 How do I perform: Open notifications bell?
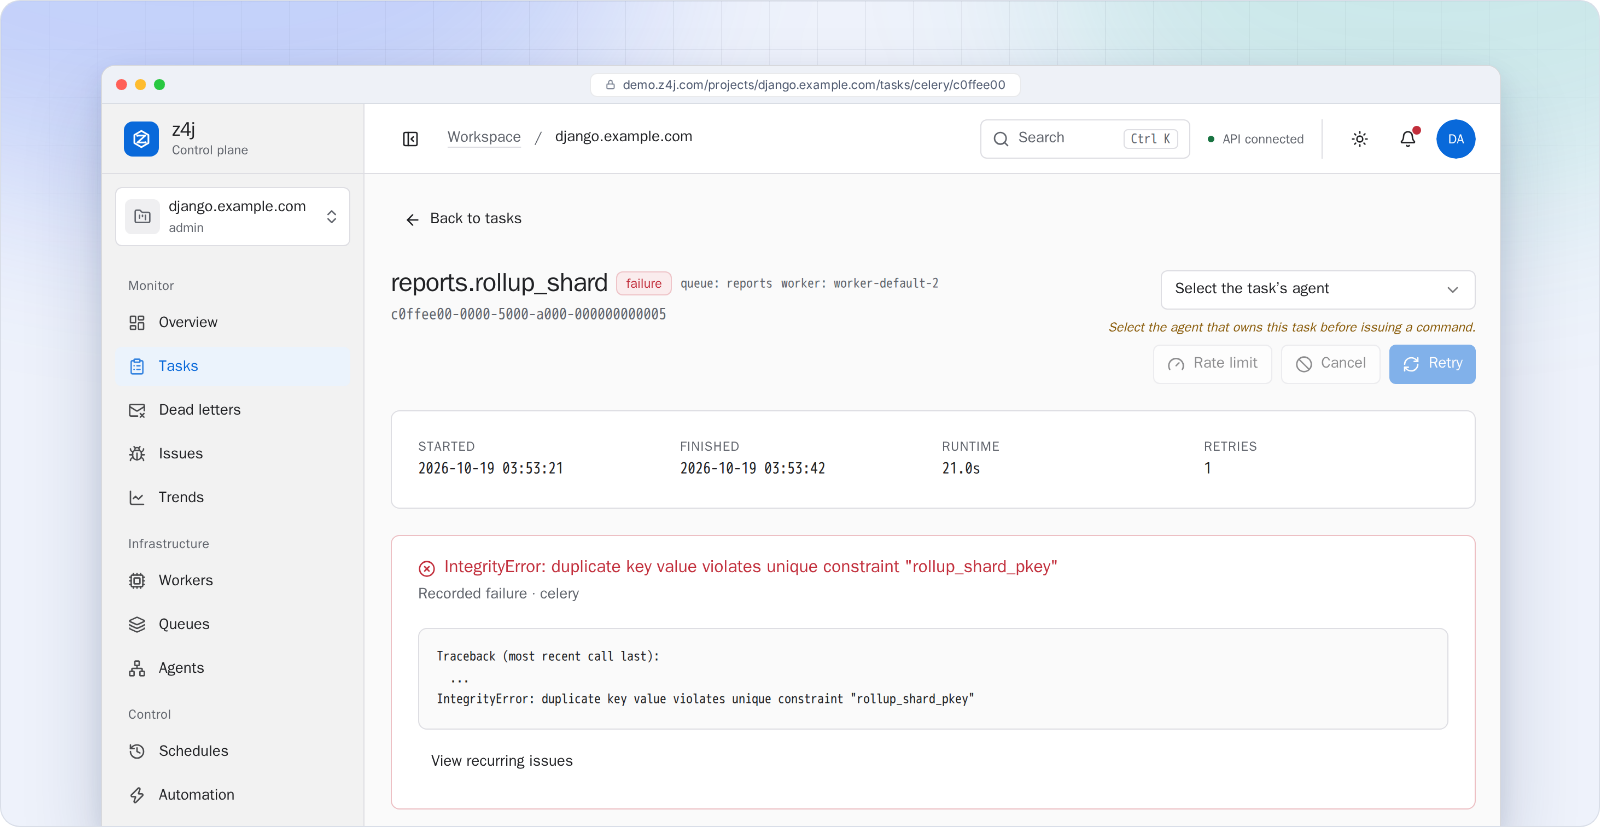pos(1408,139)
